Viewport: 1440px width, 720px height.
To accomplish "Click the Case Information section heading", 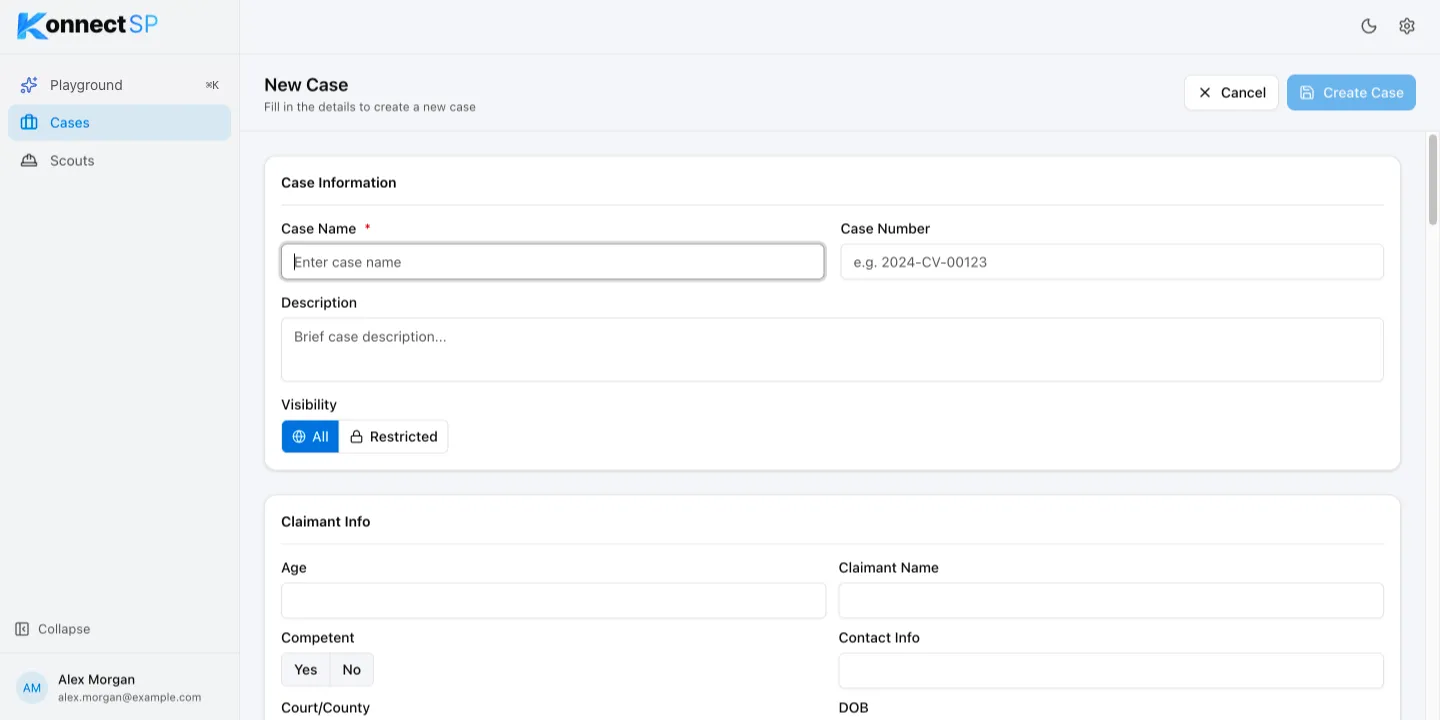I will coord(339,183).
